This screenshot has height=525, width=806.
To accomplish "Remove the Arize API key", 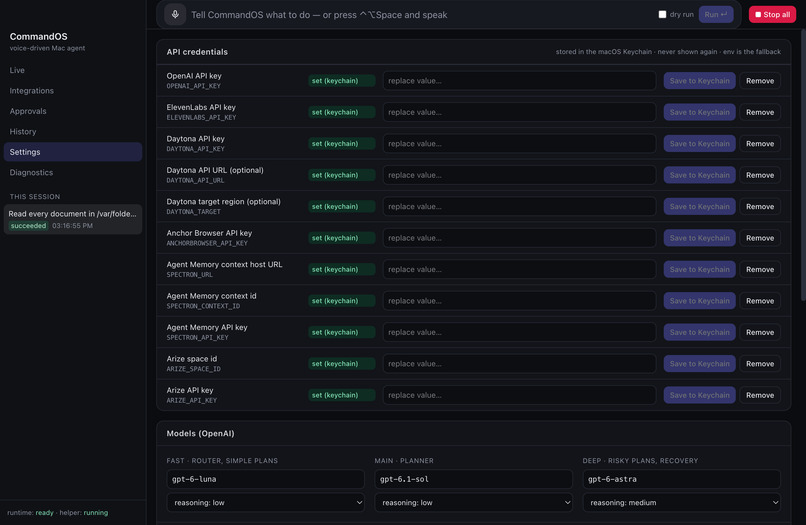I will [x=760, y=395].
